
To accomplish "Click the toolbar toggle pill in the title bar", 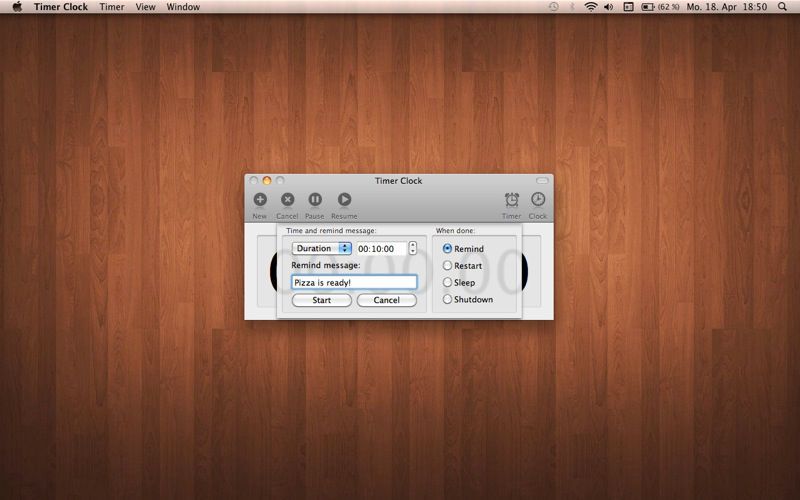I will [542, 181].
